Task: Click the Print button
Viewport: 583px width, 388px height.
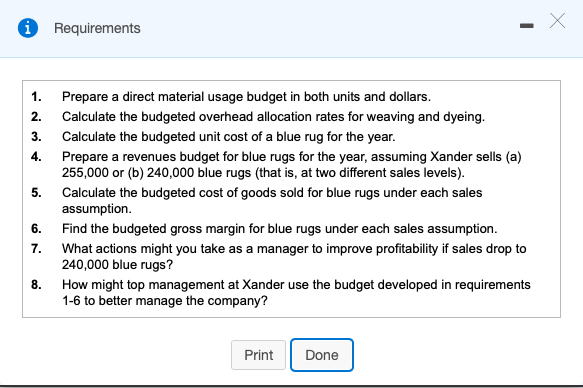Action: 258,355
